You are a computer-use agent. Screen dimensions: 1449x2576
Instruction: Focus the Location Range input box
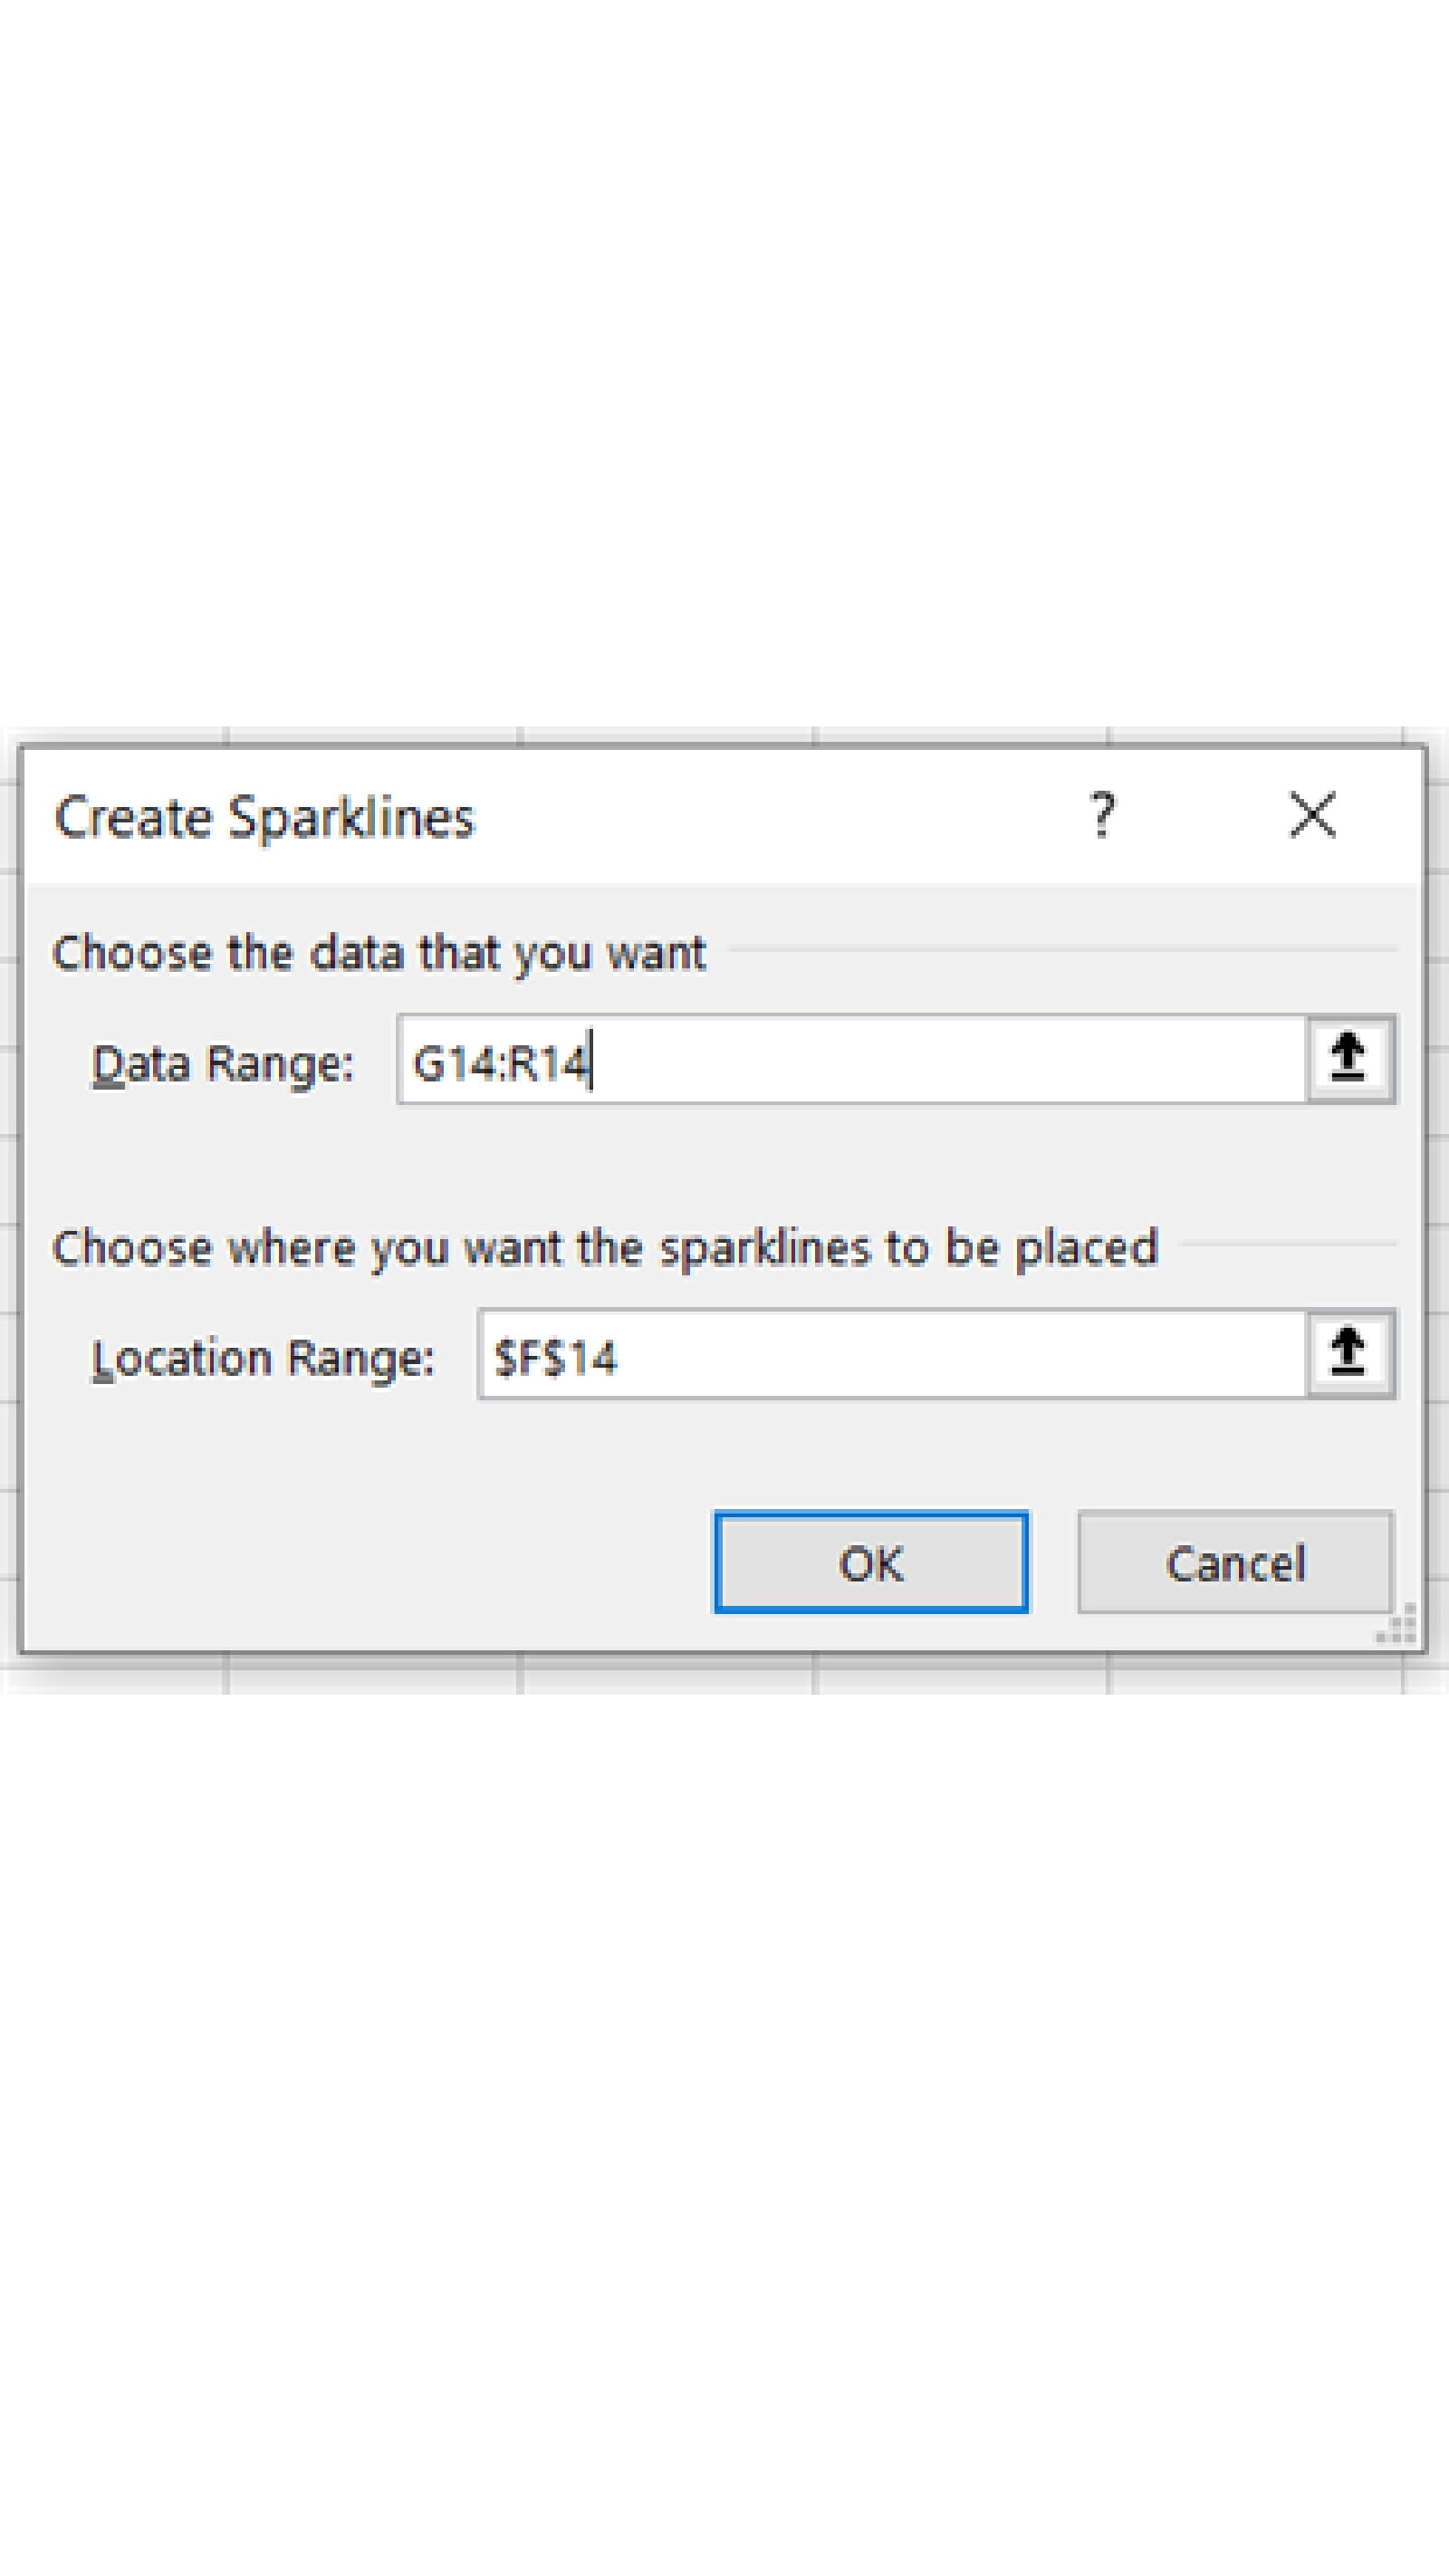click(x=890, y=1355)
